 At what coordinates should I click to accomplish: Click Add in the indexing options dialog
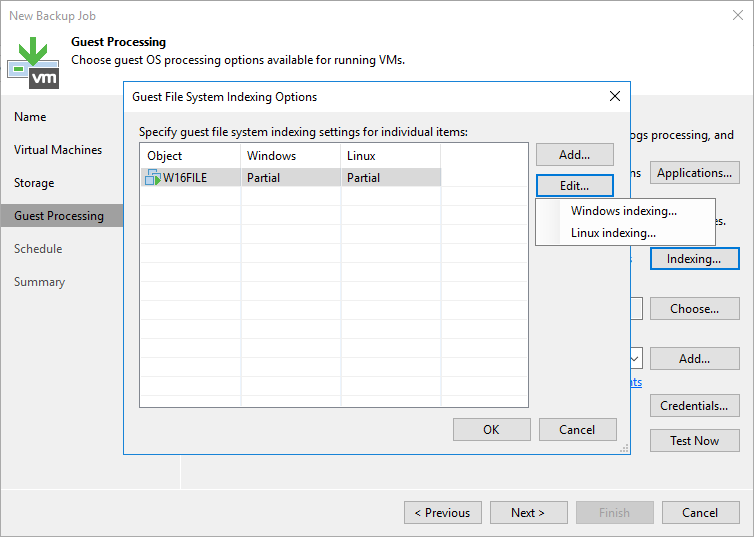click(x=574, y=155)
